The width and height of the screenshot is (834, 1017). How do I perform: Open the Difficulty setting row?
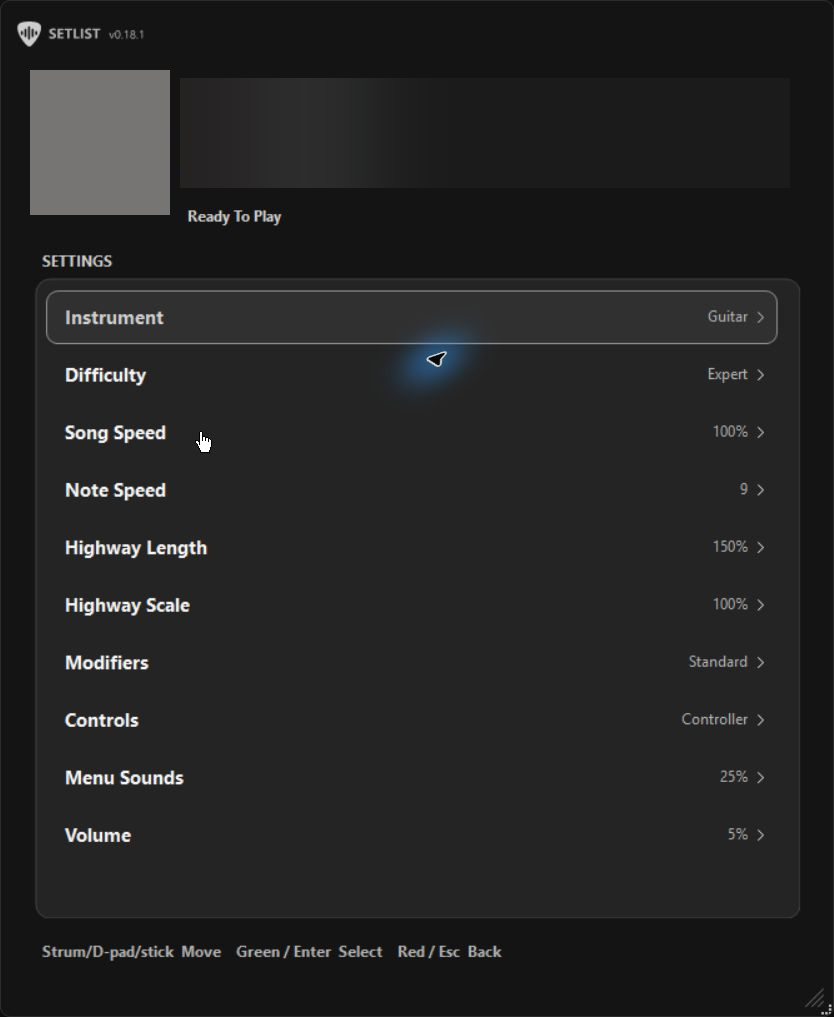click(412, 375)
